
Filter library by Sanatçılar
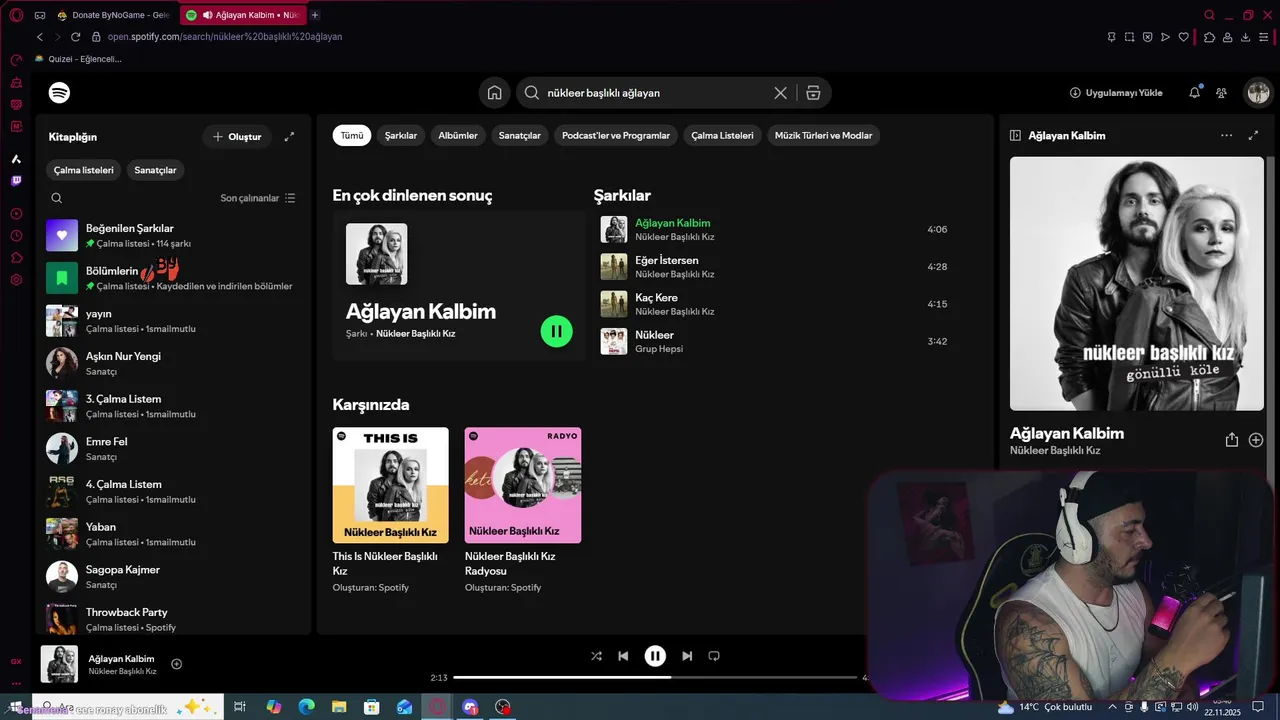tap(155, 170)
